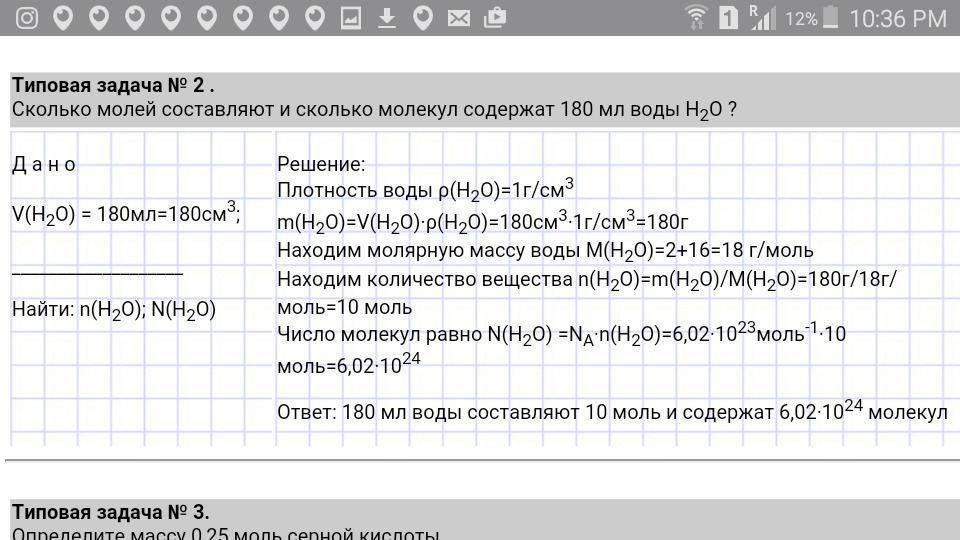Tap the clipboard notification icon beside the envelope
Image resolution: width=960 pixels, height=540 pixels.
495,18
